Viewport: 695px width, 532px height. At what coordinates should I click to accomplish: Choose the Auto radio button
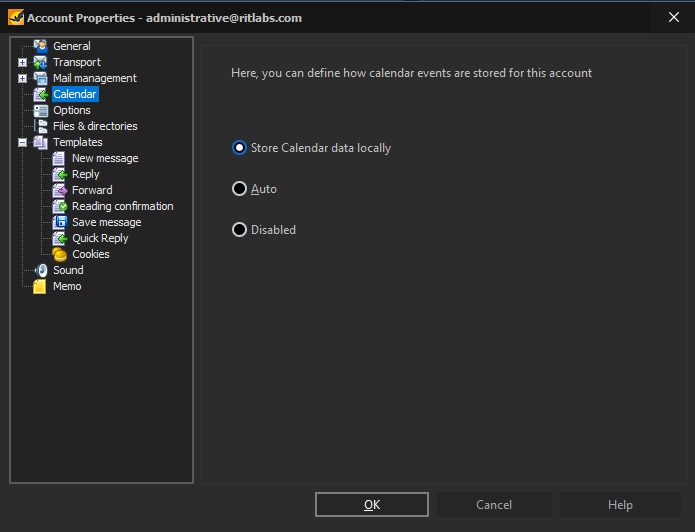pyautogui.click(x=239, y=189)
